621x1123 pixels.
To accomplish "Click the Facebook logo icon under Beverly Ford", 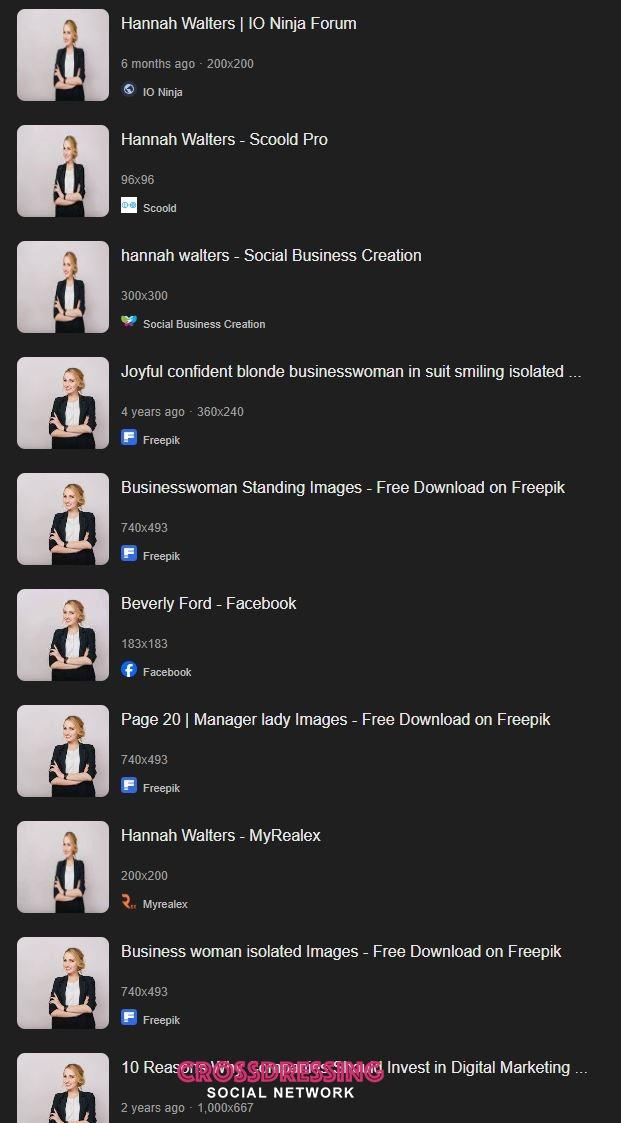I will [129, 670].
